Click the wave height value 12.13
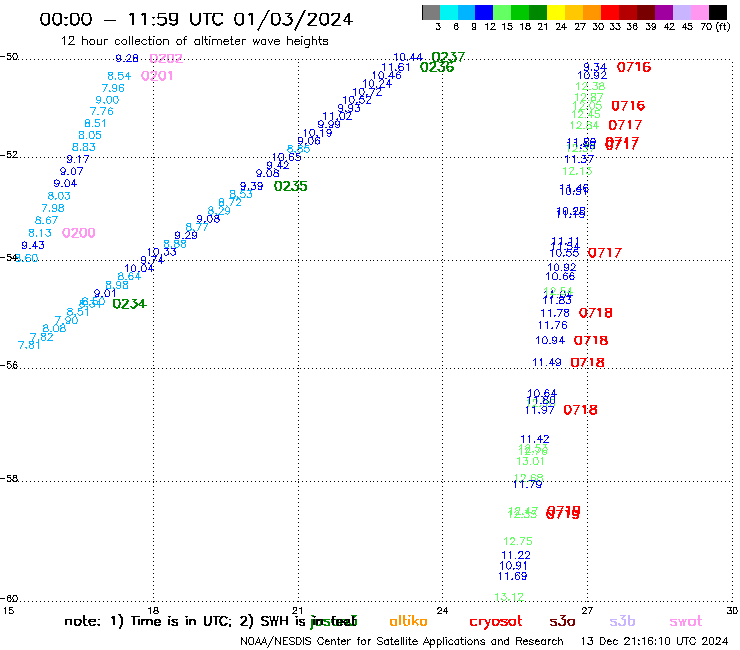The width and height of the screenshot is (740, 650). tap(577, 171)
